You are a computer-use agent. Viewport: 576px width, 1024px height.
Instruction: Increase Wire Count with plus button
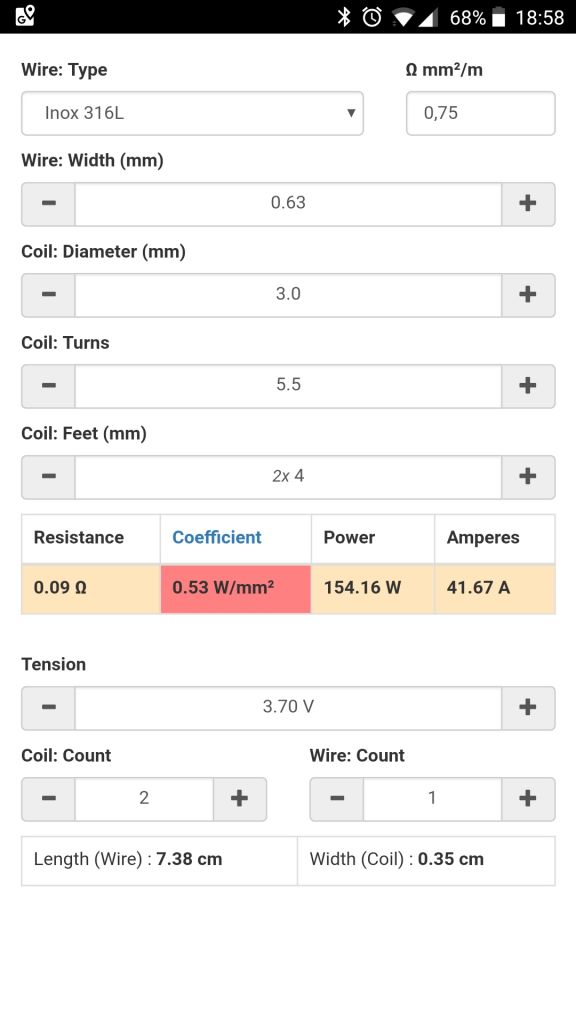tap(528, 799)
